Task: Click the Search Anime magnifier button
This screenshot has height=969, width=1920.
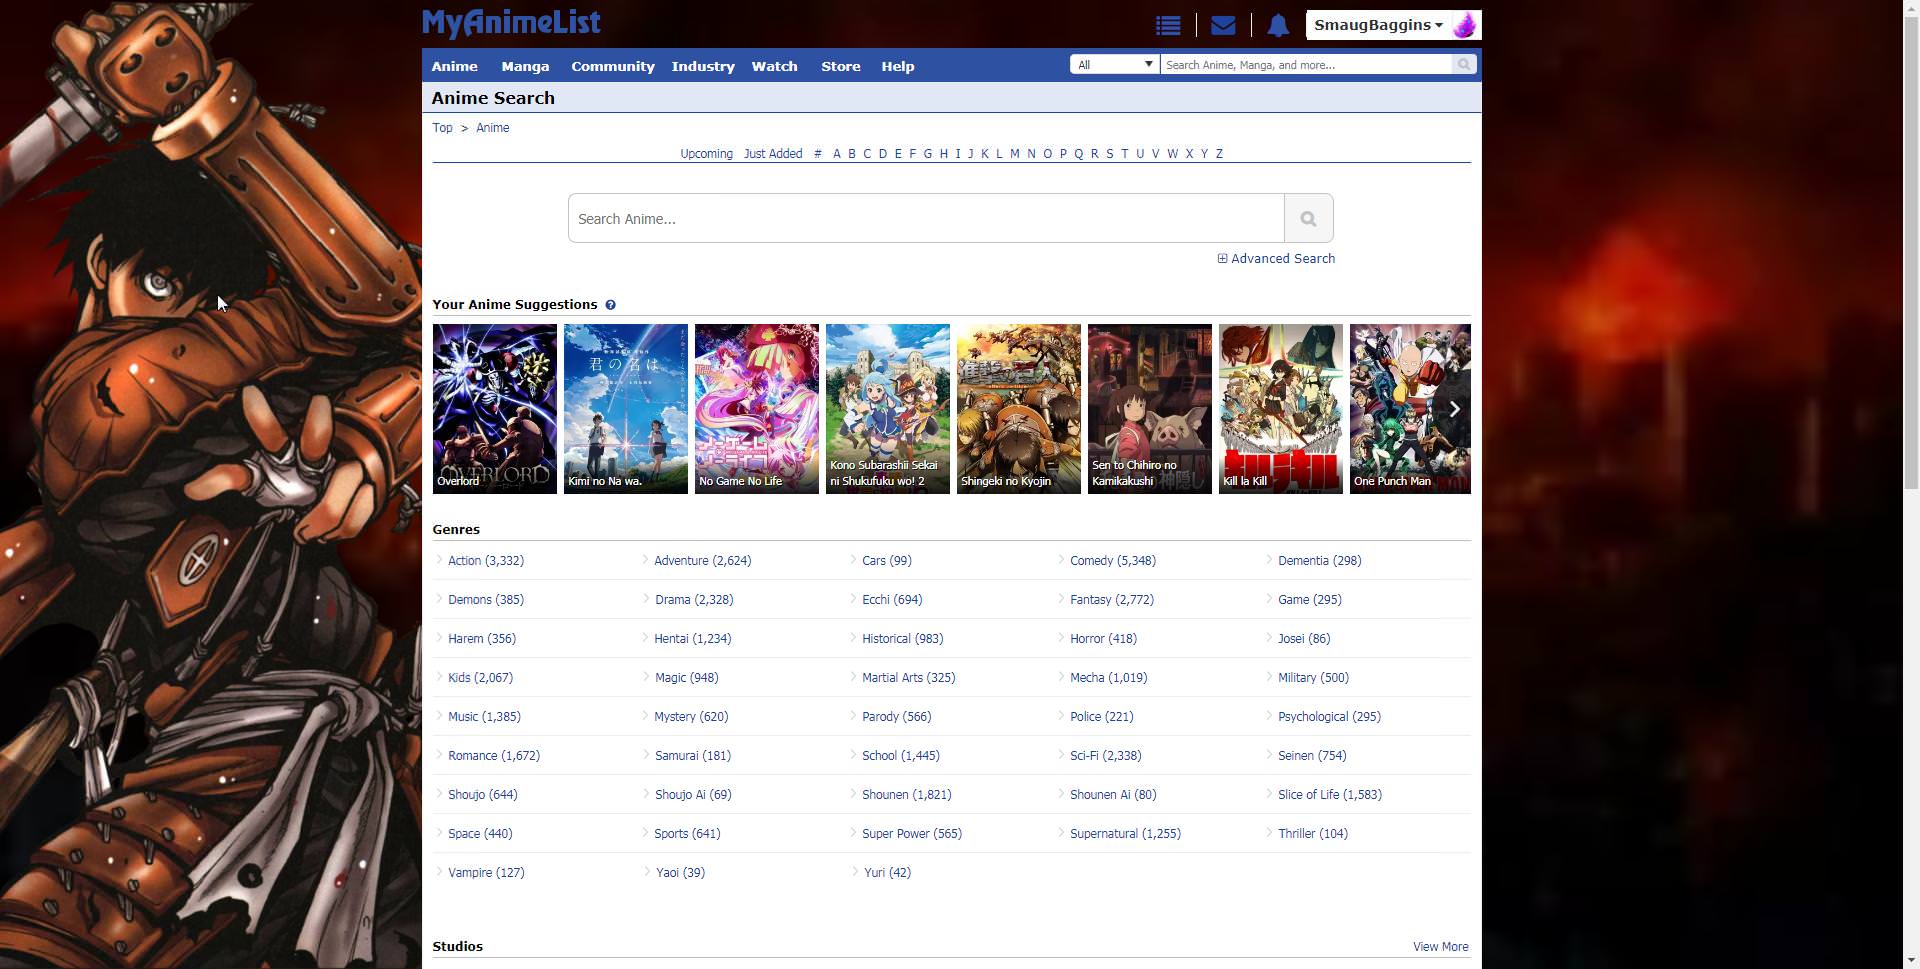Action: pos(1307,219)
